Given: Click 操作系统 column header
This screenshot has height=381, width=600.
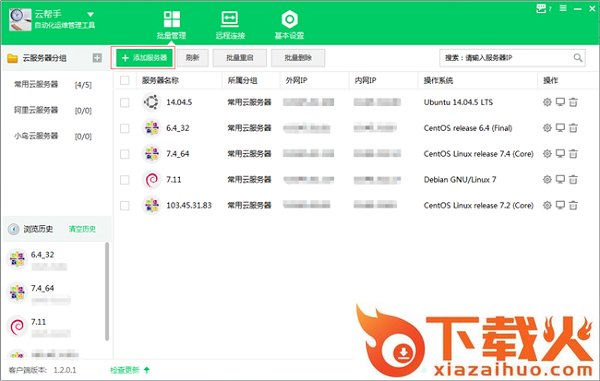Looking at the screenshot, I should pos(438,80).
